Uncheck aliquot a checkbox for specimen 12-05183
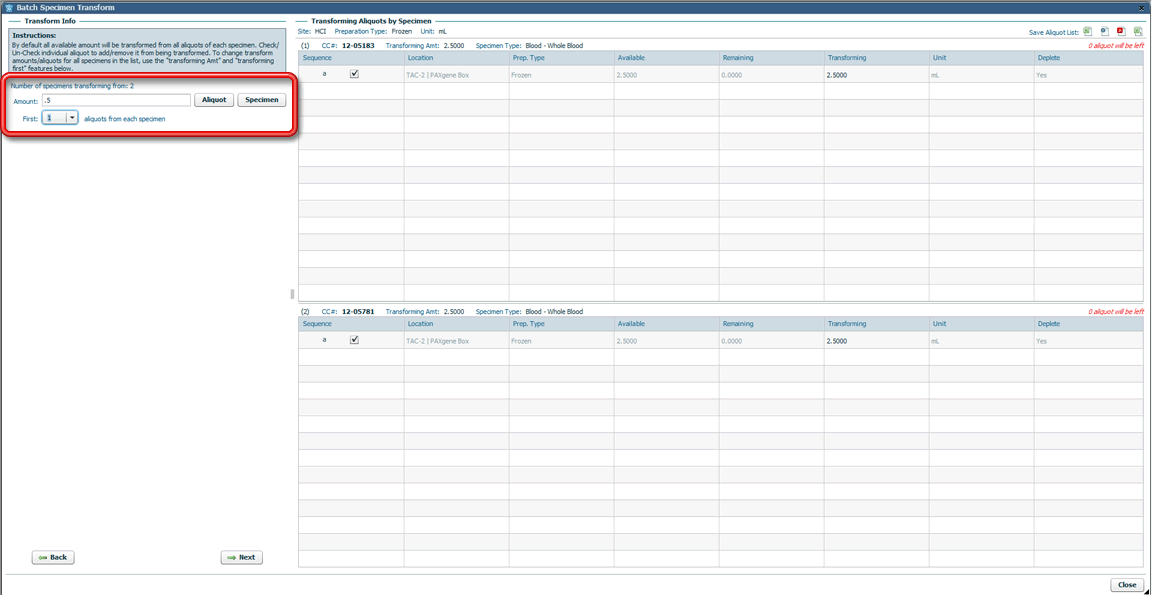This screenshot has width=1152, height=595. tap(354, 74)
